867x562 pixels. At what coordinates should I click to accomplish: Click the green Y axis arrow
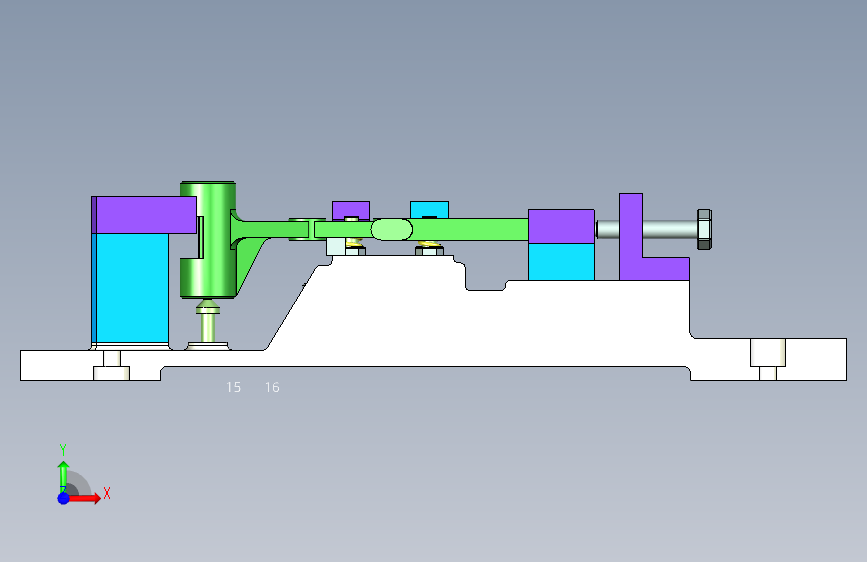point(63,477)
